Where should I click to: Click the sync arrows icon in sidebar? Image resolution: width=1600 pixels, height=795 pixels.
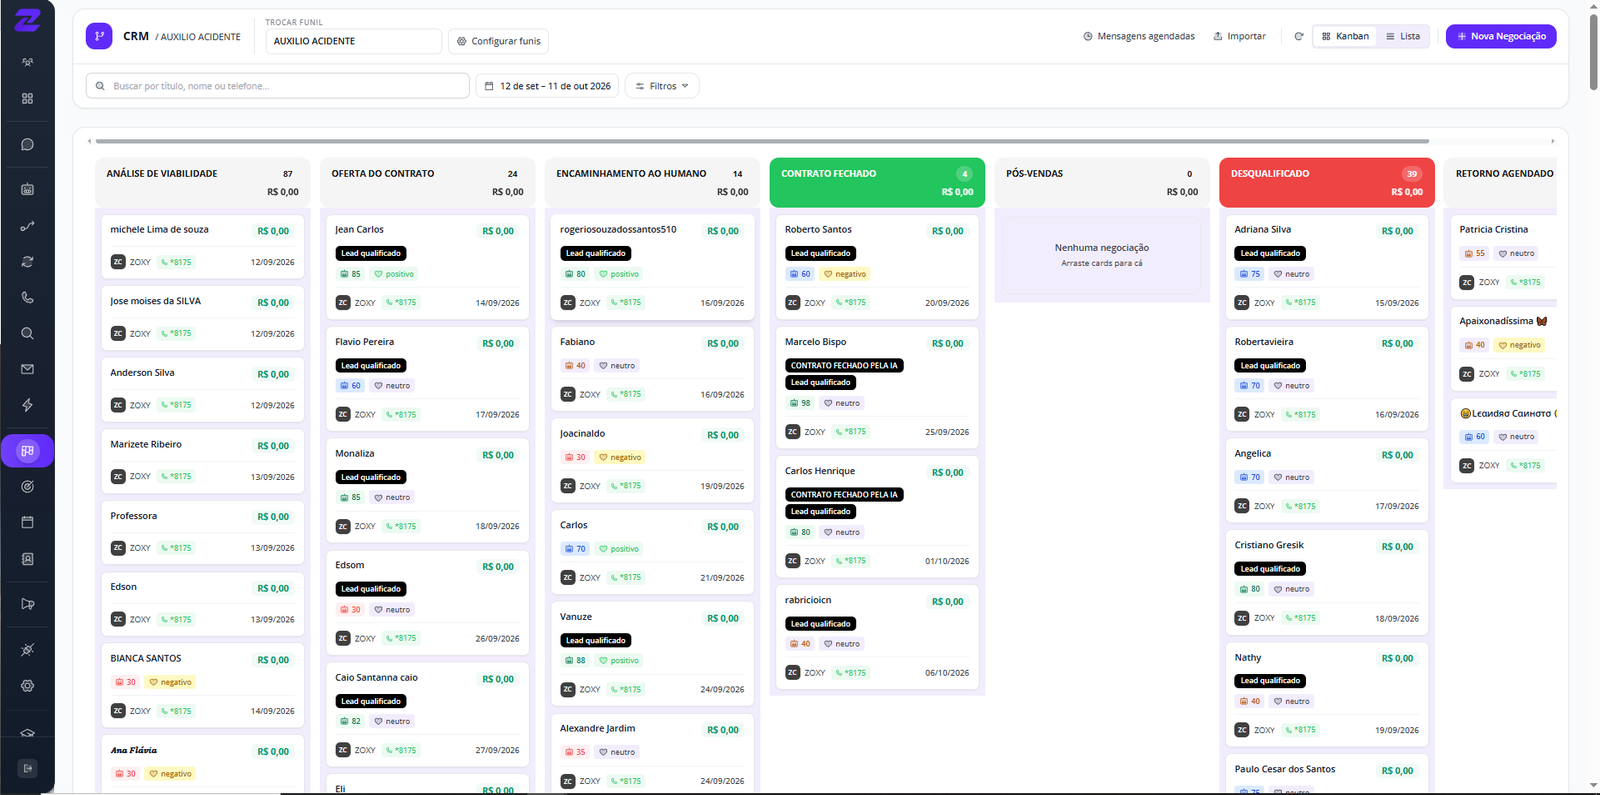27,262
